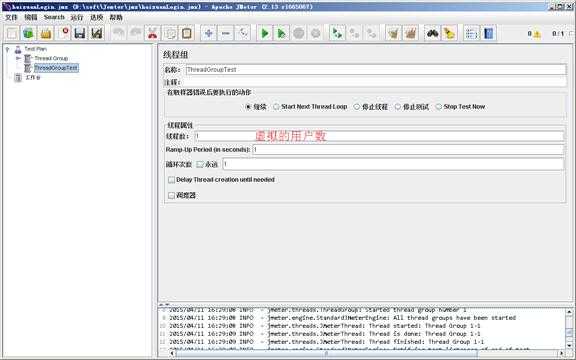
Task: Click the Ramp-Up Period seconds field
Action: 408,150
